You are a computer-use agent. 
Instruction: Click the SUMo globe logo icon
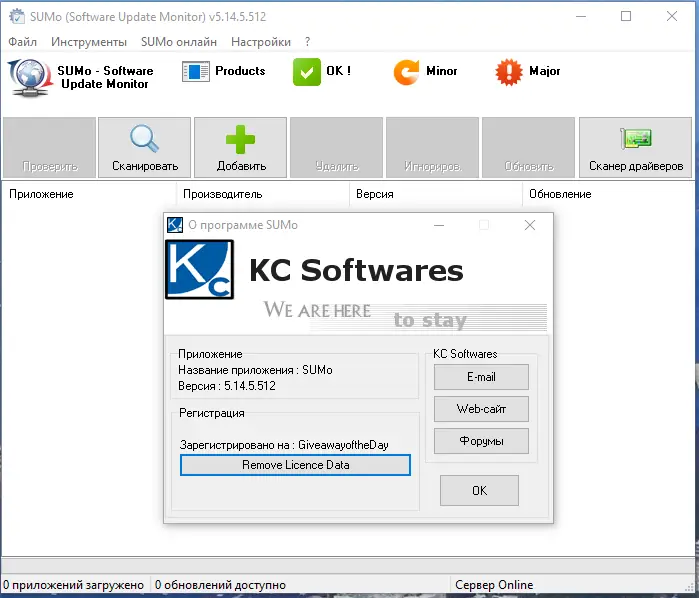pos(29,78)
